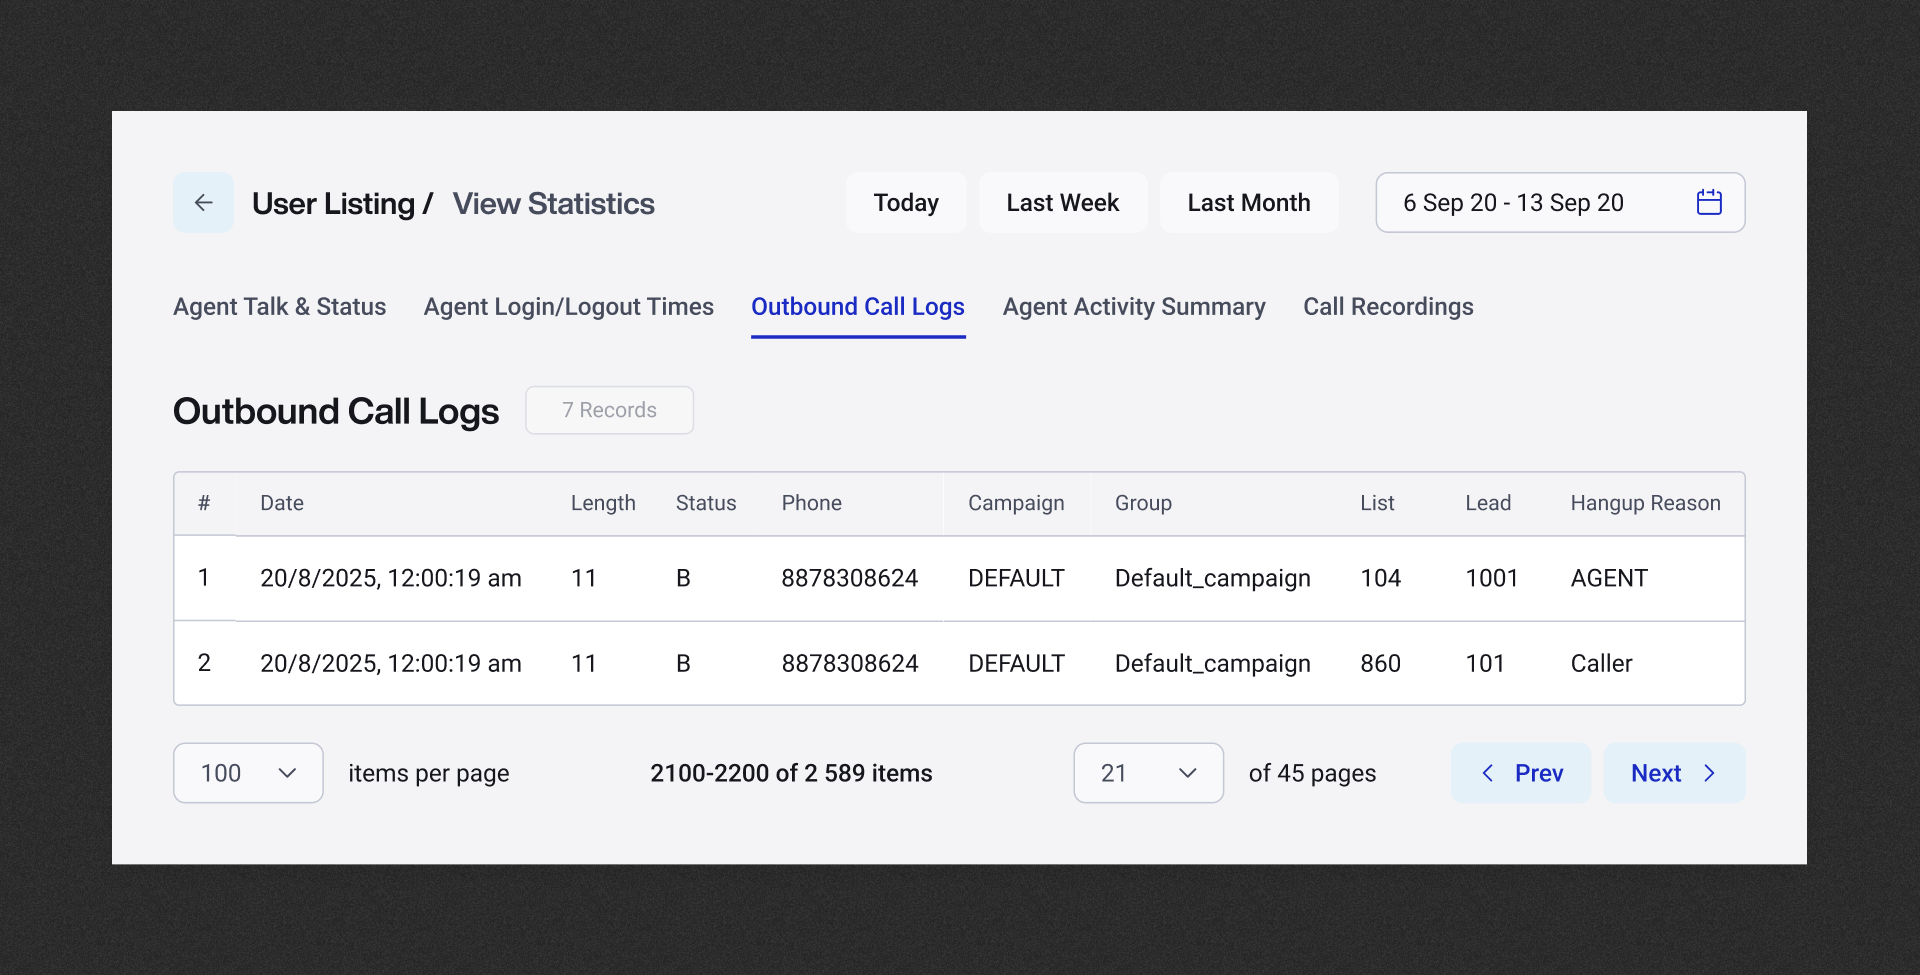This screenshot has height=975, width=1920.
Task: Open the items-per-page chevron arrow
Action: click(x=289, y=772)
